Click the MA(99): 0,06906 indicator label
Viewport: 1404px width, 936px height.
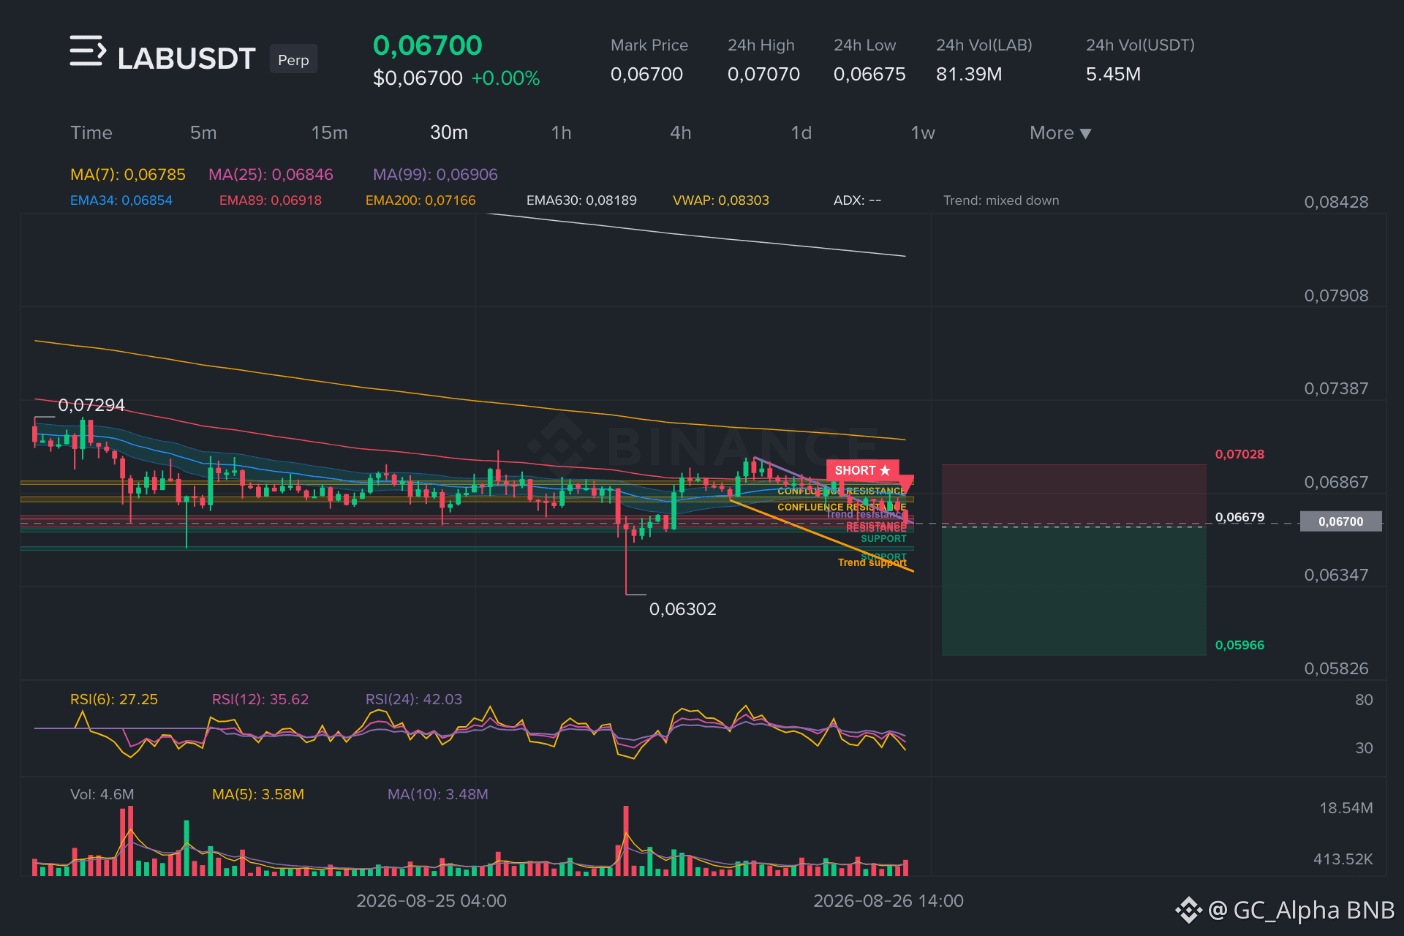point(435,174)
